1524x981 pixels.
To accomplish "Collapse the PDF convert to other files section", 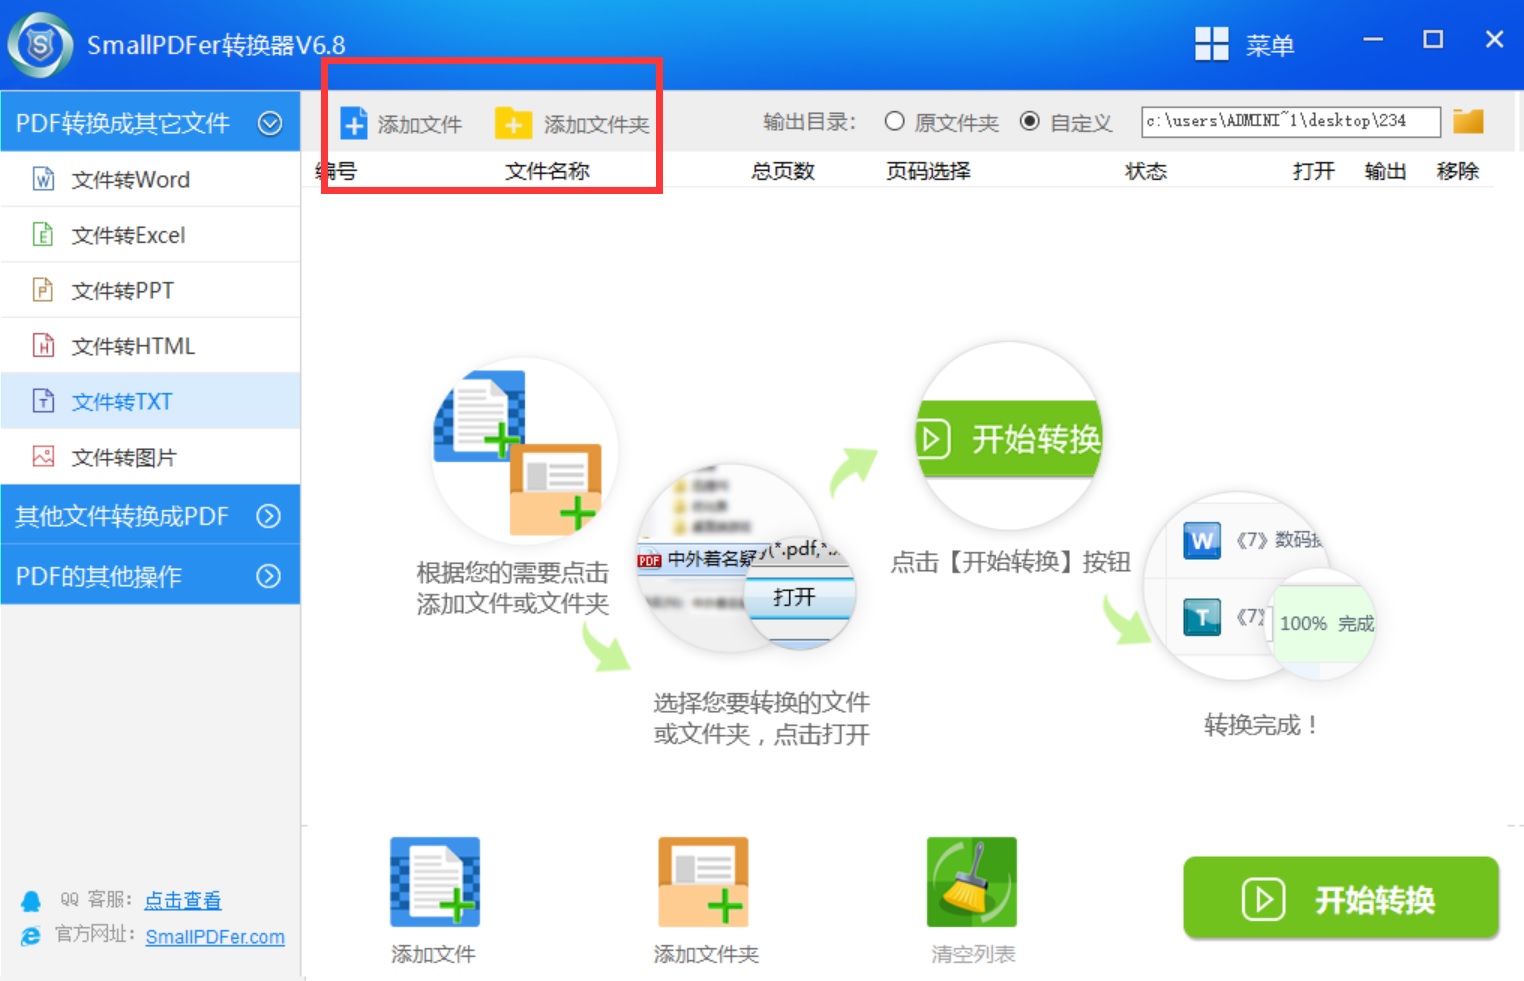I will coord(269,123).
